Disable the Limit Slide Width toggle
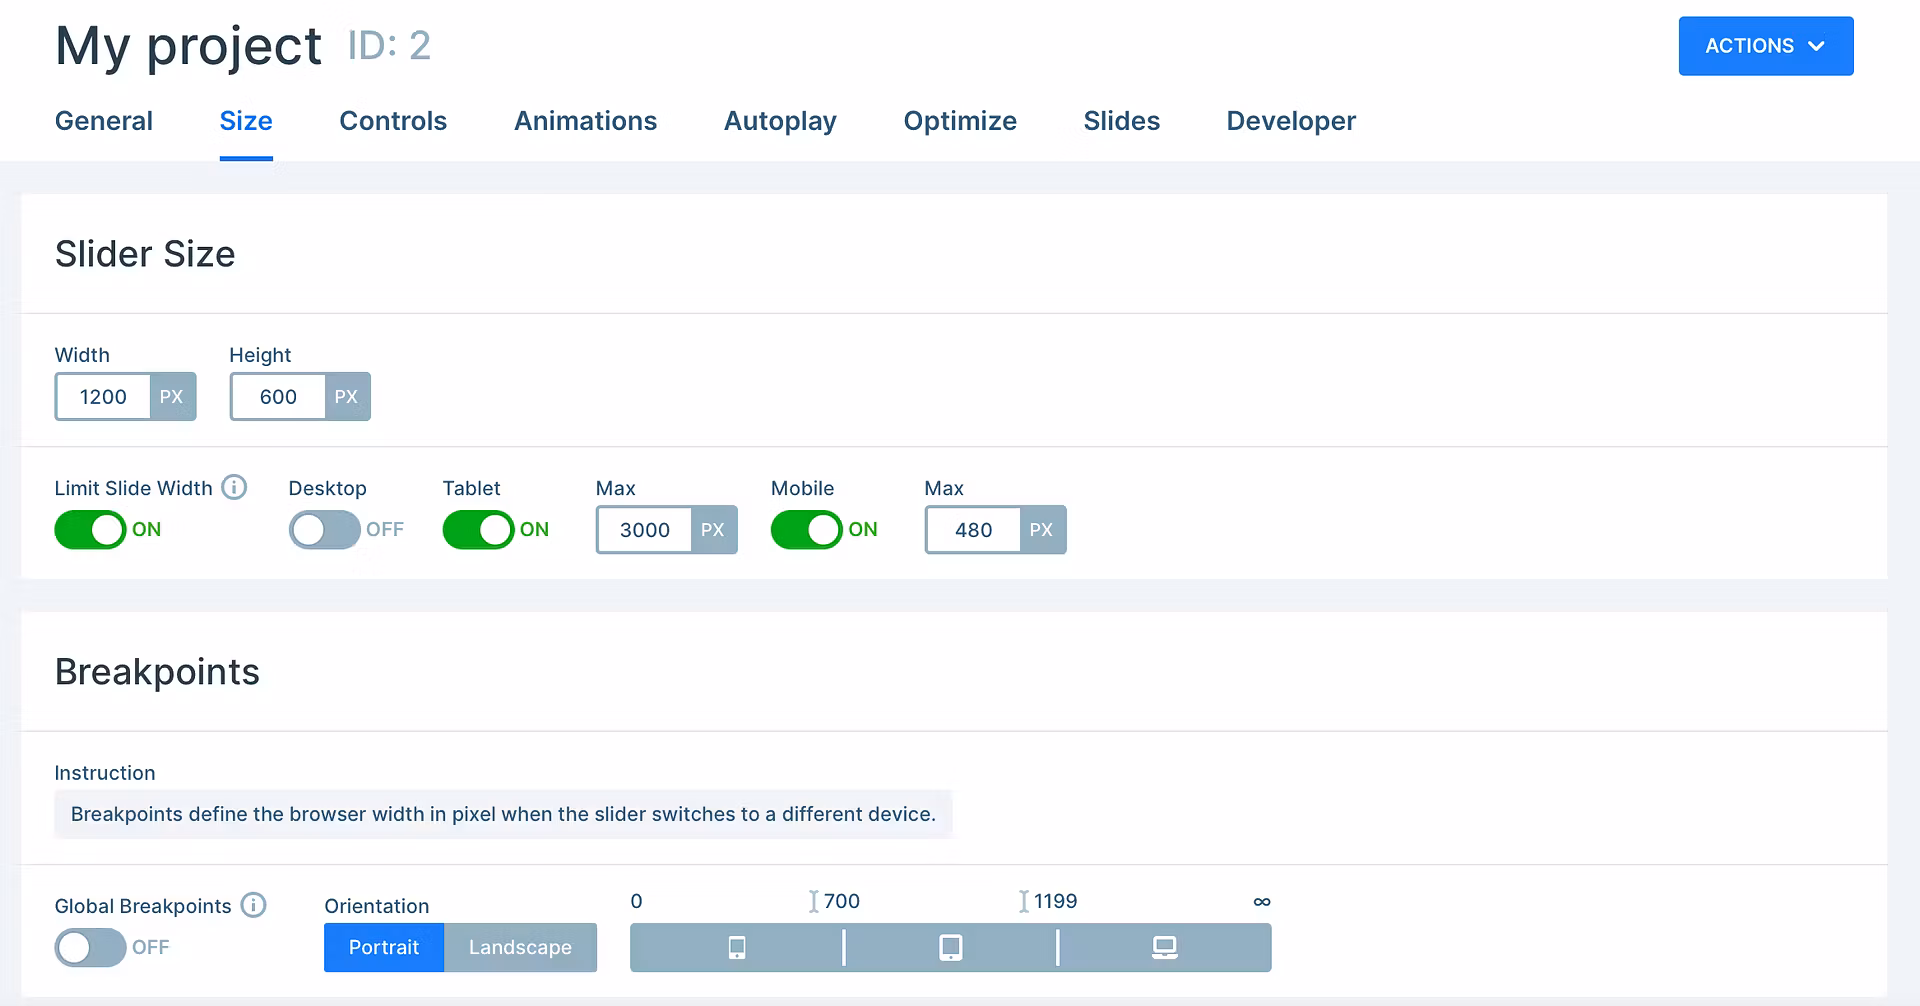1920x1006 pixels. tap(90, 530)
